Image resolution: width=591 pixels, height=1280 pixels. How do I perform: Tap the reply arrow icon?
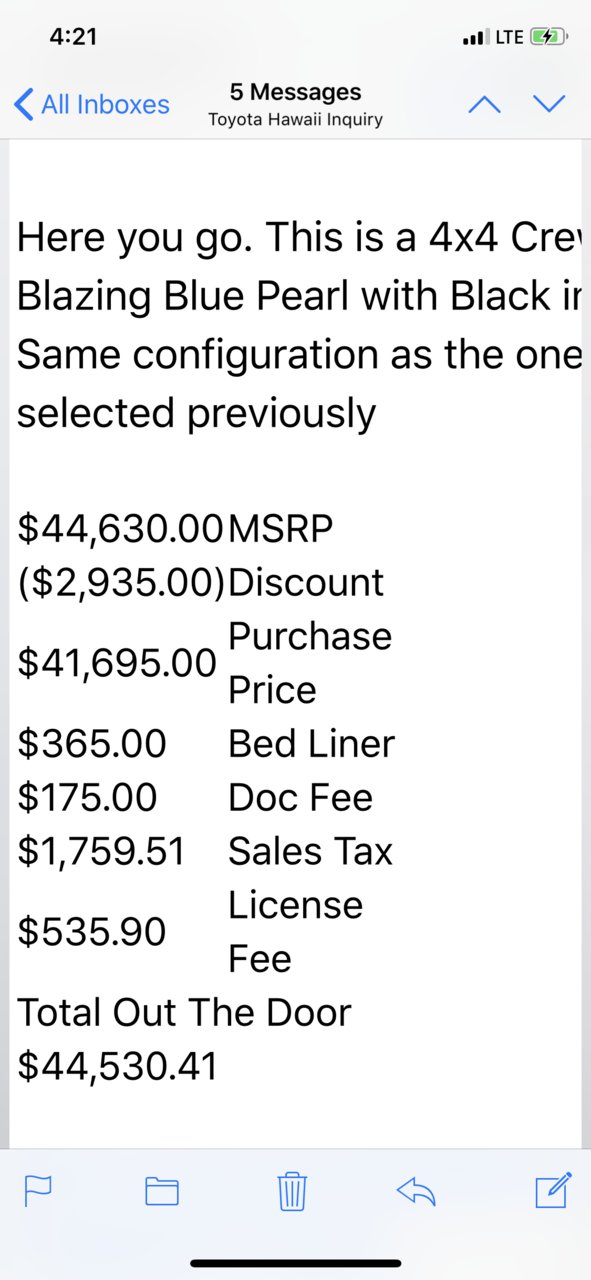click(417, 1190)
